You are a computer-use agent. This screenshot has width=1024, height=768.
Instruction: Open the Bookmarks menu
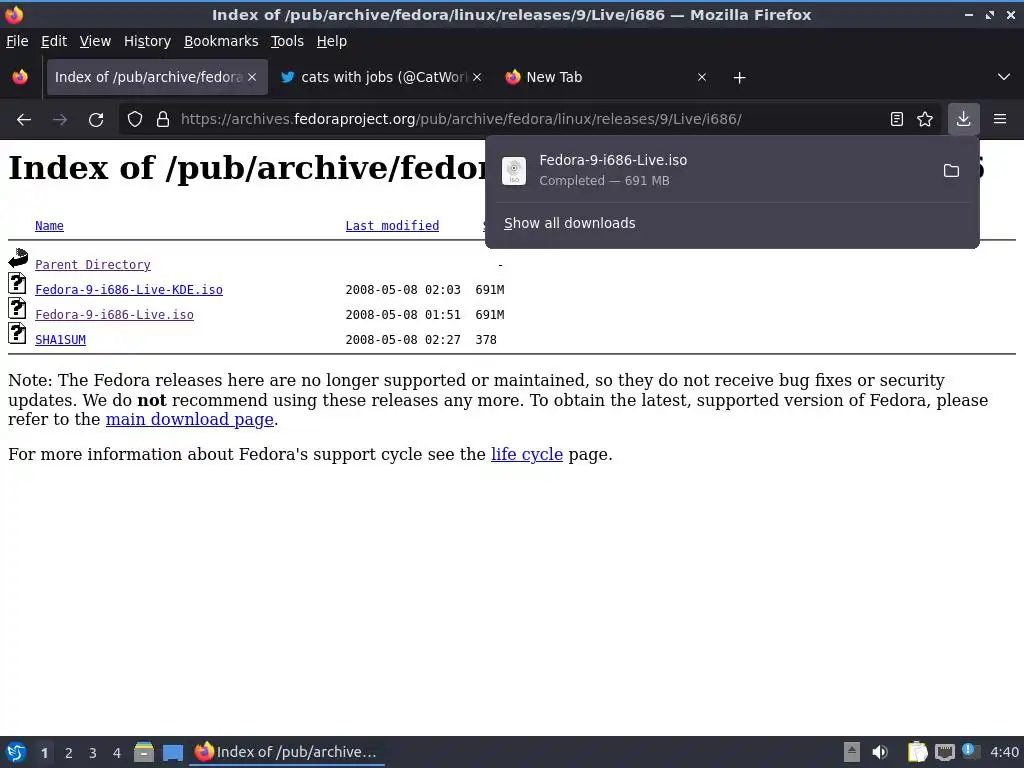(x=221, y=41)
